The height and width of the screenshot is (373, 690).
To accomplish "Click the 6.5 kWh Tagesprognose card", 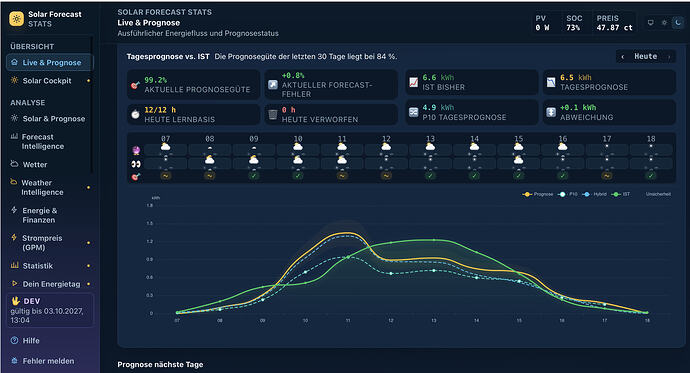I will [x=609, y=82].
